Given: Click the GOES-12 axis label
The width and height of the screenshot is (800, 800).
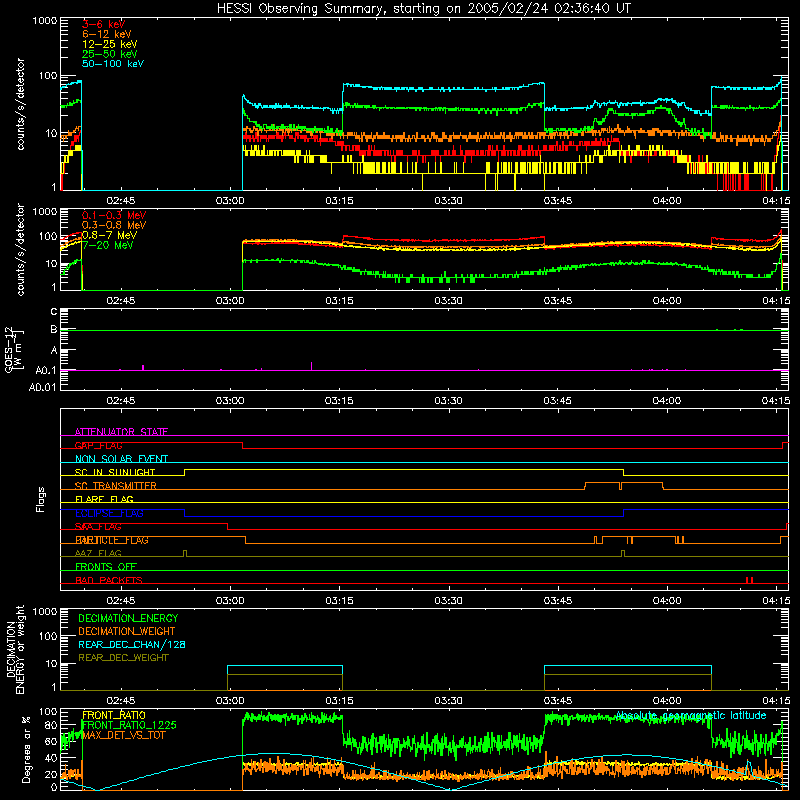Looking at the screenshot, I should tap(13, 350).
